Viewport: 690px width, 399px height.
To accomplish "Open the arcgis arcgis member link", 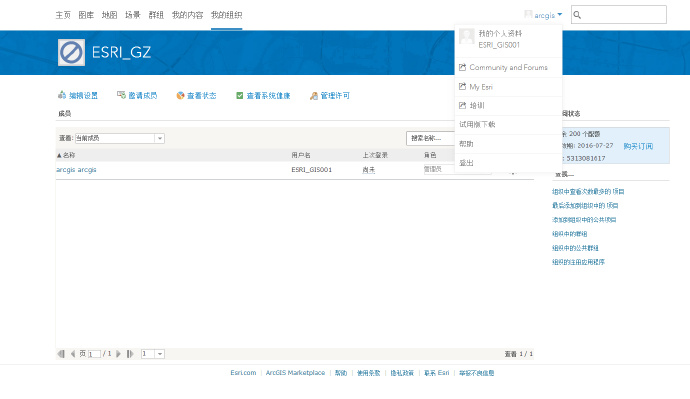I will 76,170.
